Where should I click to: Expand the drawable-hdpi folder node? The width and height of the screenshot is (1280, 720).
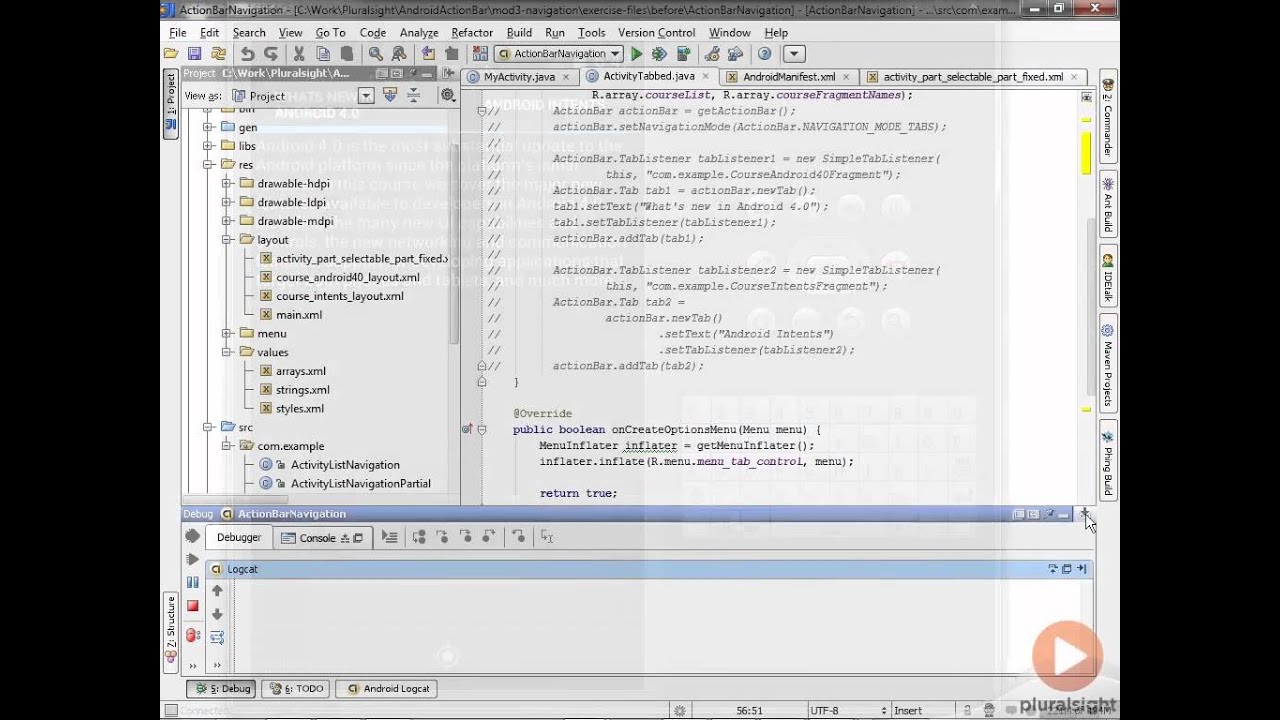point(228,184)
